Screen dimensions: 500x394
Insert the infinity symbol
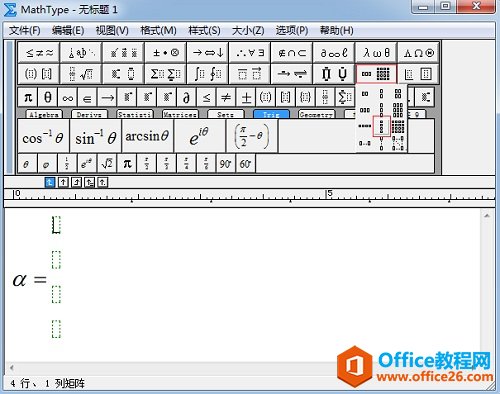click(x=67, y=98)
